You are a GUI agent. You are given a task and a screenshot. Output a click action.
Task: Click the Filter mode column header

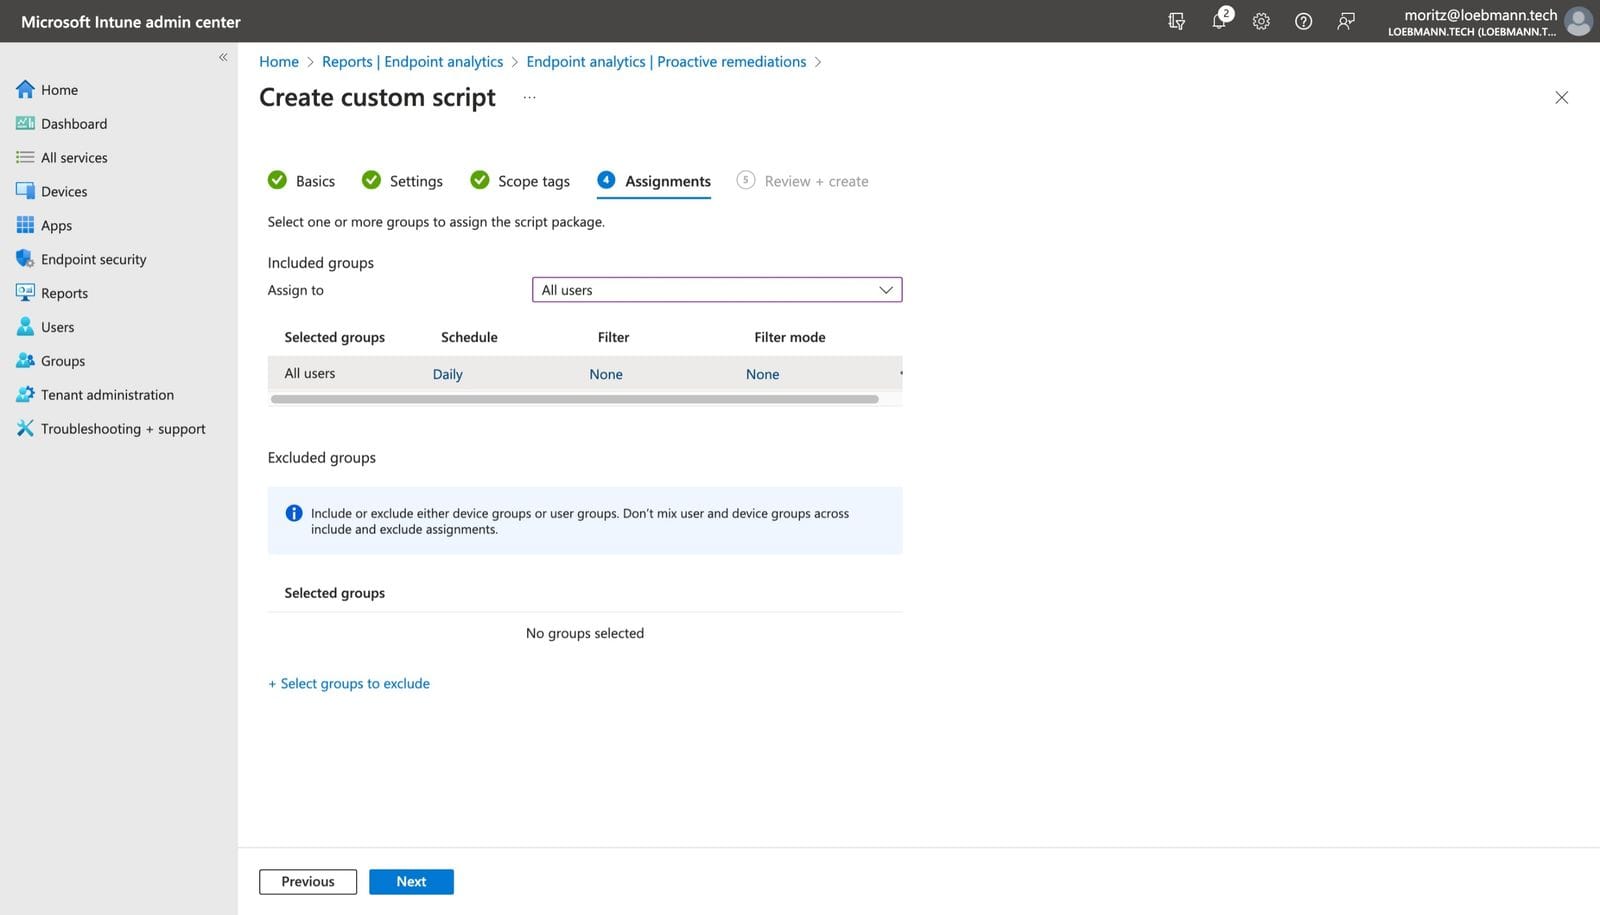pos(790,337)
